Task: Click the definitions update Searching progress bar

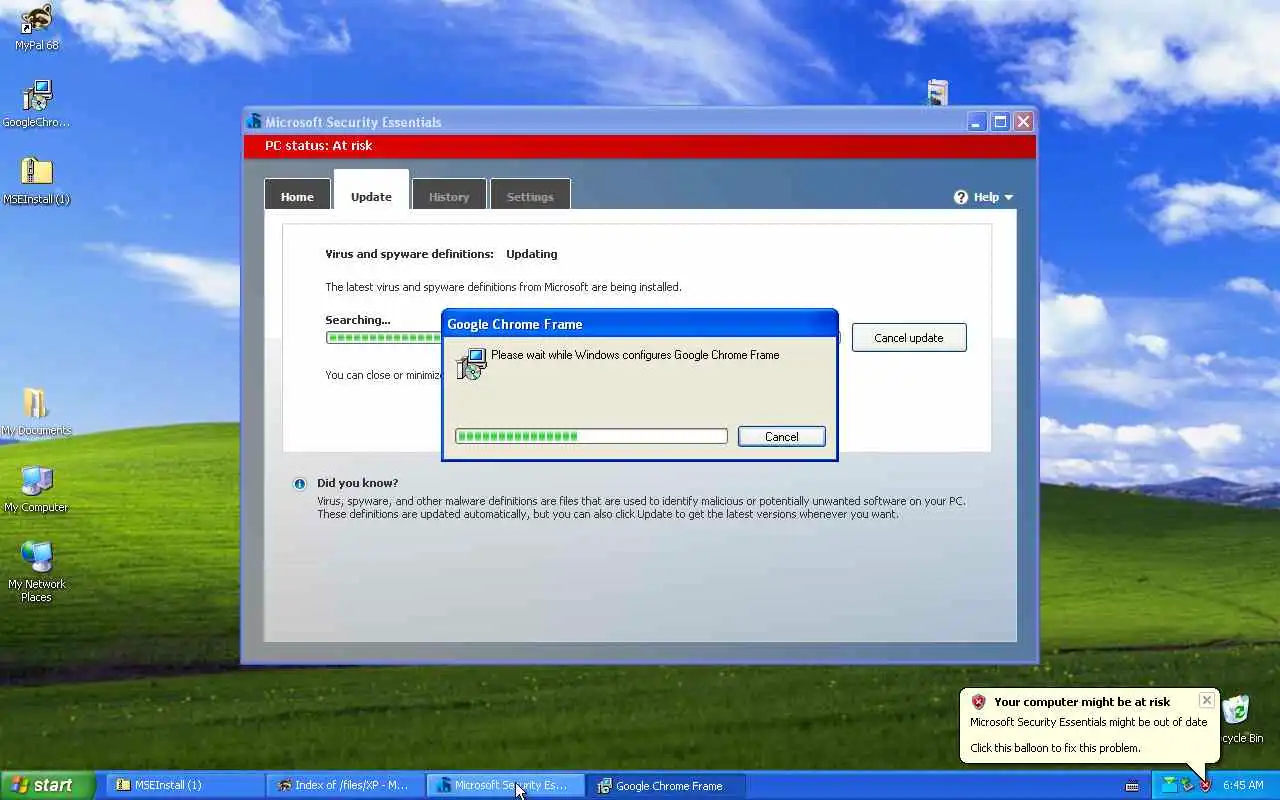Action: [384, 338]
